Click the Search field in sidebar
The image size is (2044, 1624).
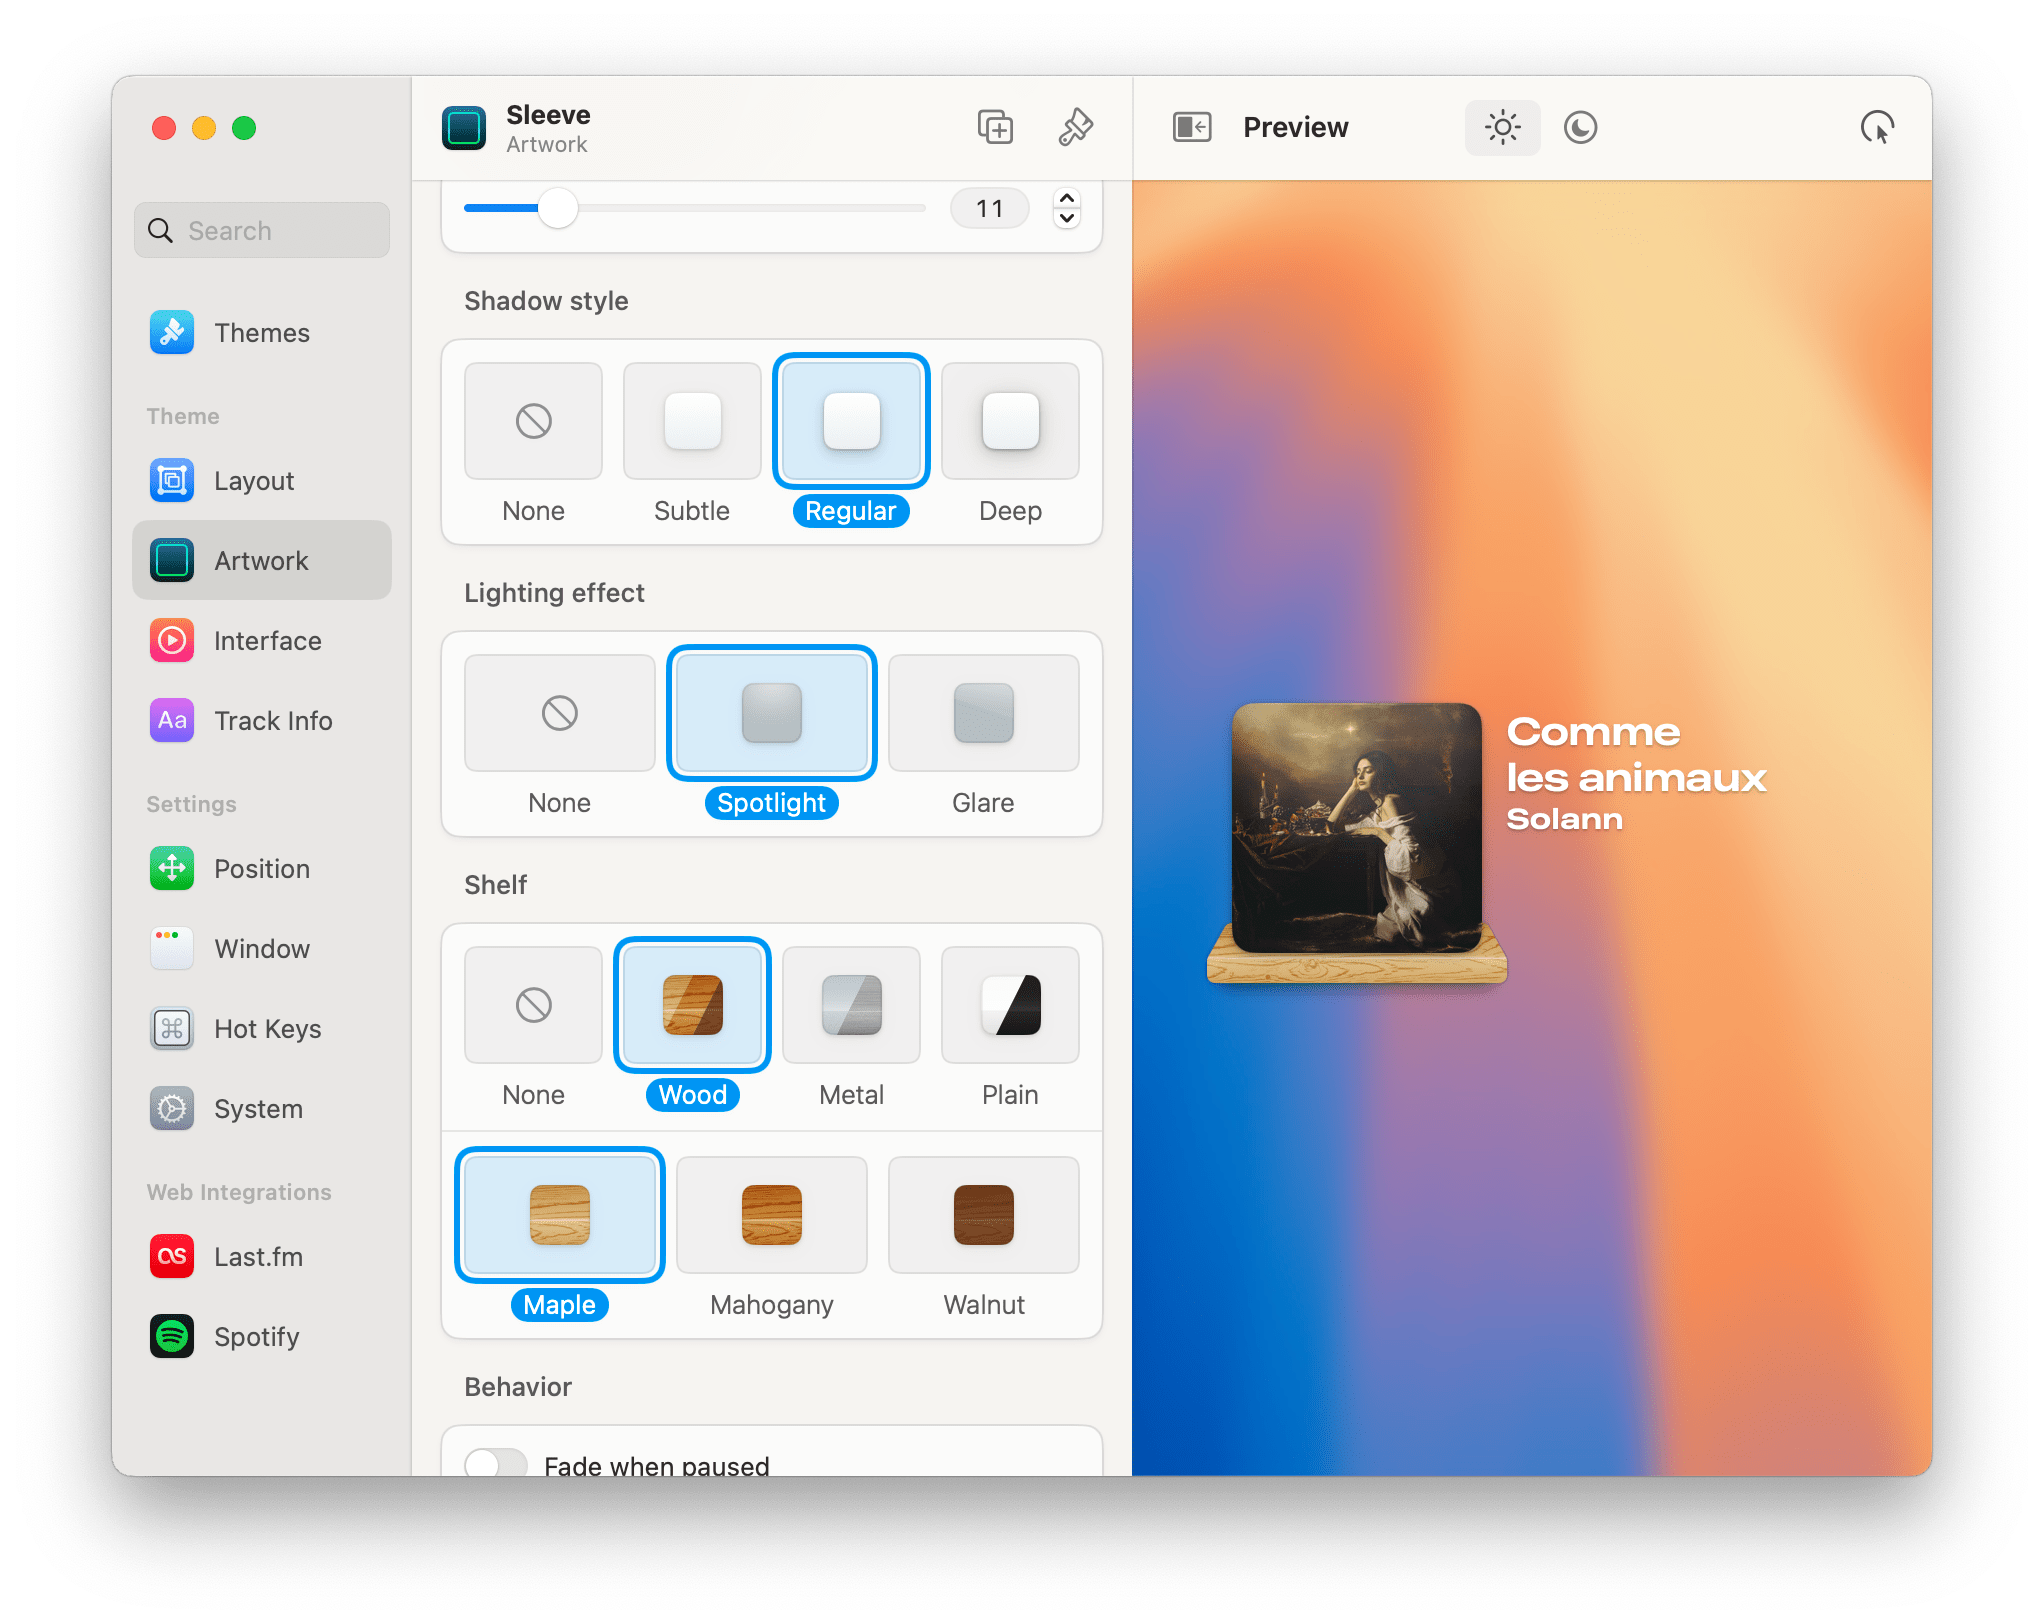click(x=262, y=231)
